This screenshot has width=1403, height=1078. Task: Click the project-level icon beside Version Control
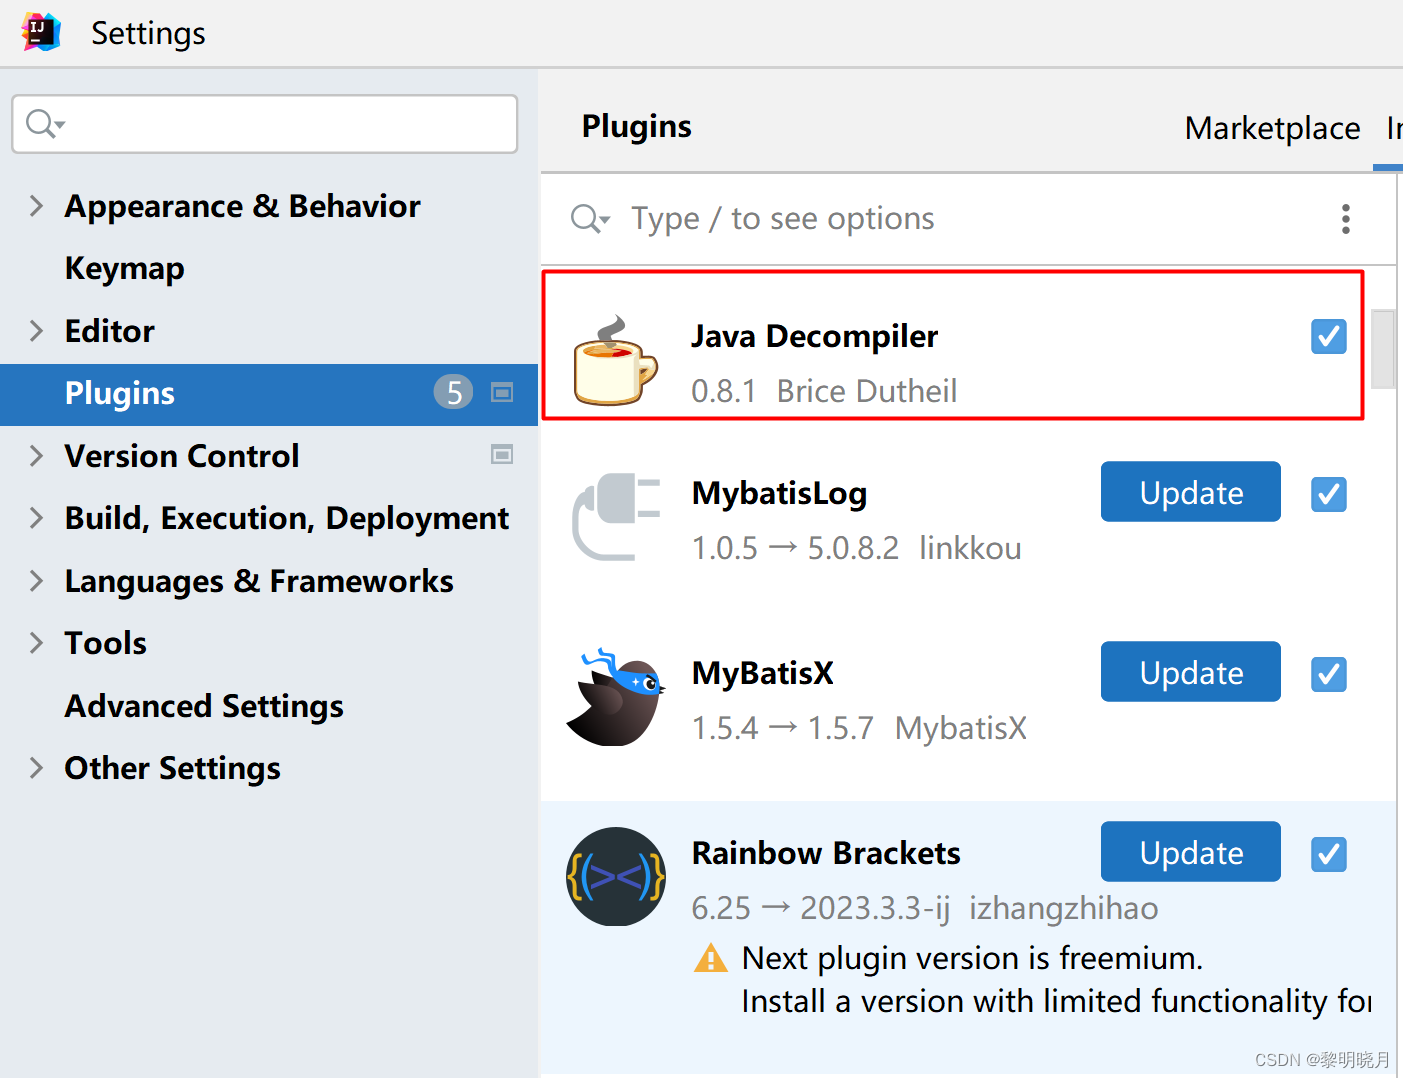[502, 455]
